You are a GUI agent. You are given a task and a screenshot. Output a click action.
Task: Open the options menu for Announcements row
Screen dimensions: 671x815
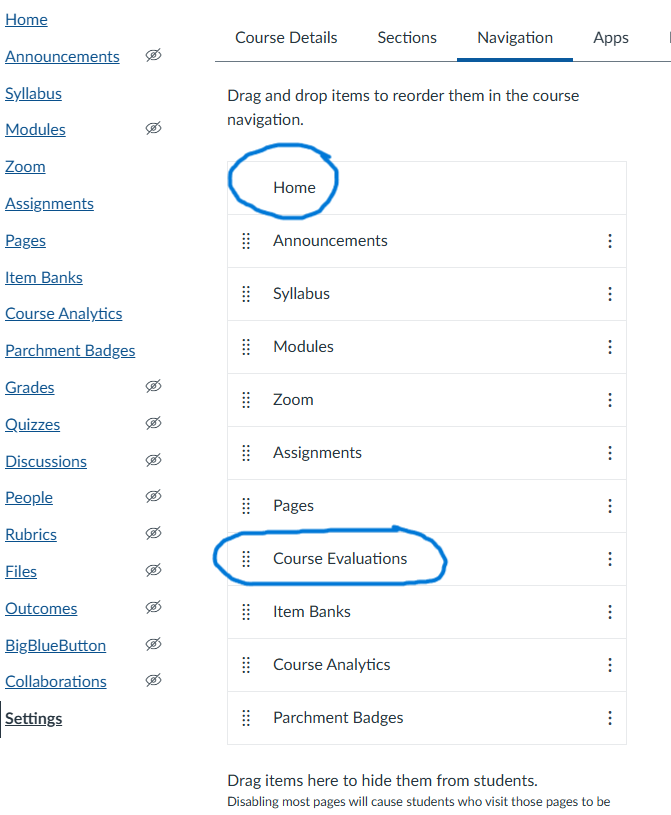(609, 241)
